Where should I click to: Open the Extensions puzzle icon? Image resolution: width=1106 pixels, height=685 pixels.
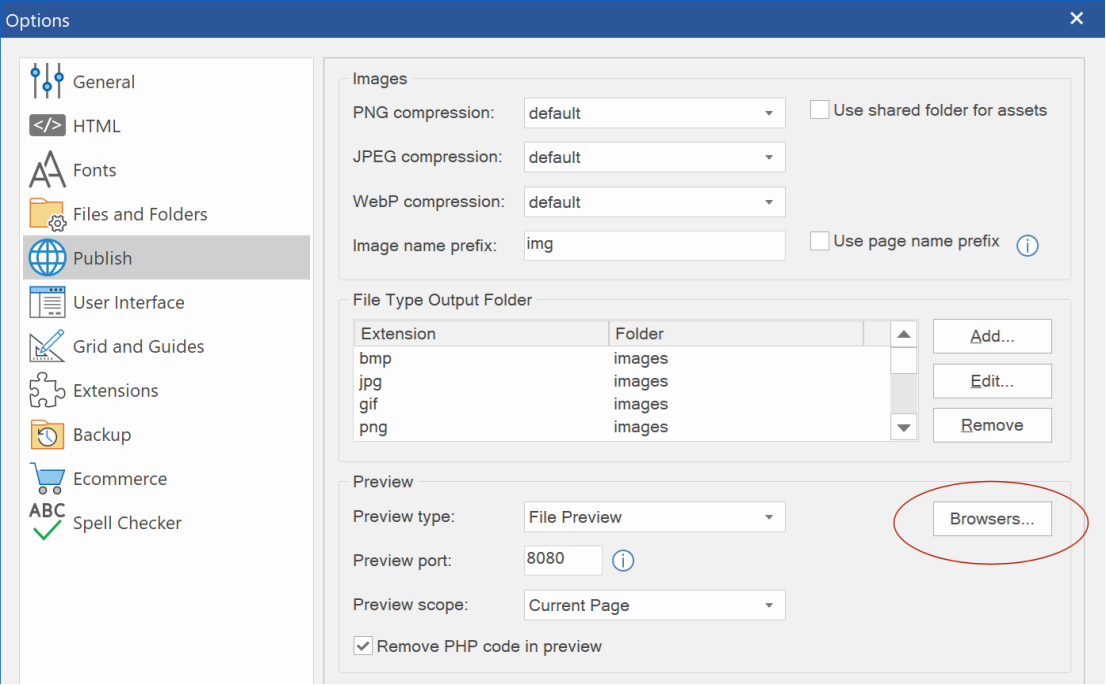point(47,391)
